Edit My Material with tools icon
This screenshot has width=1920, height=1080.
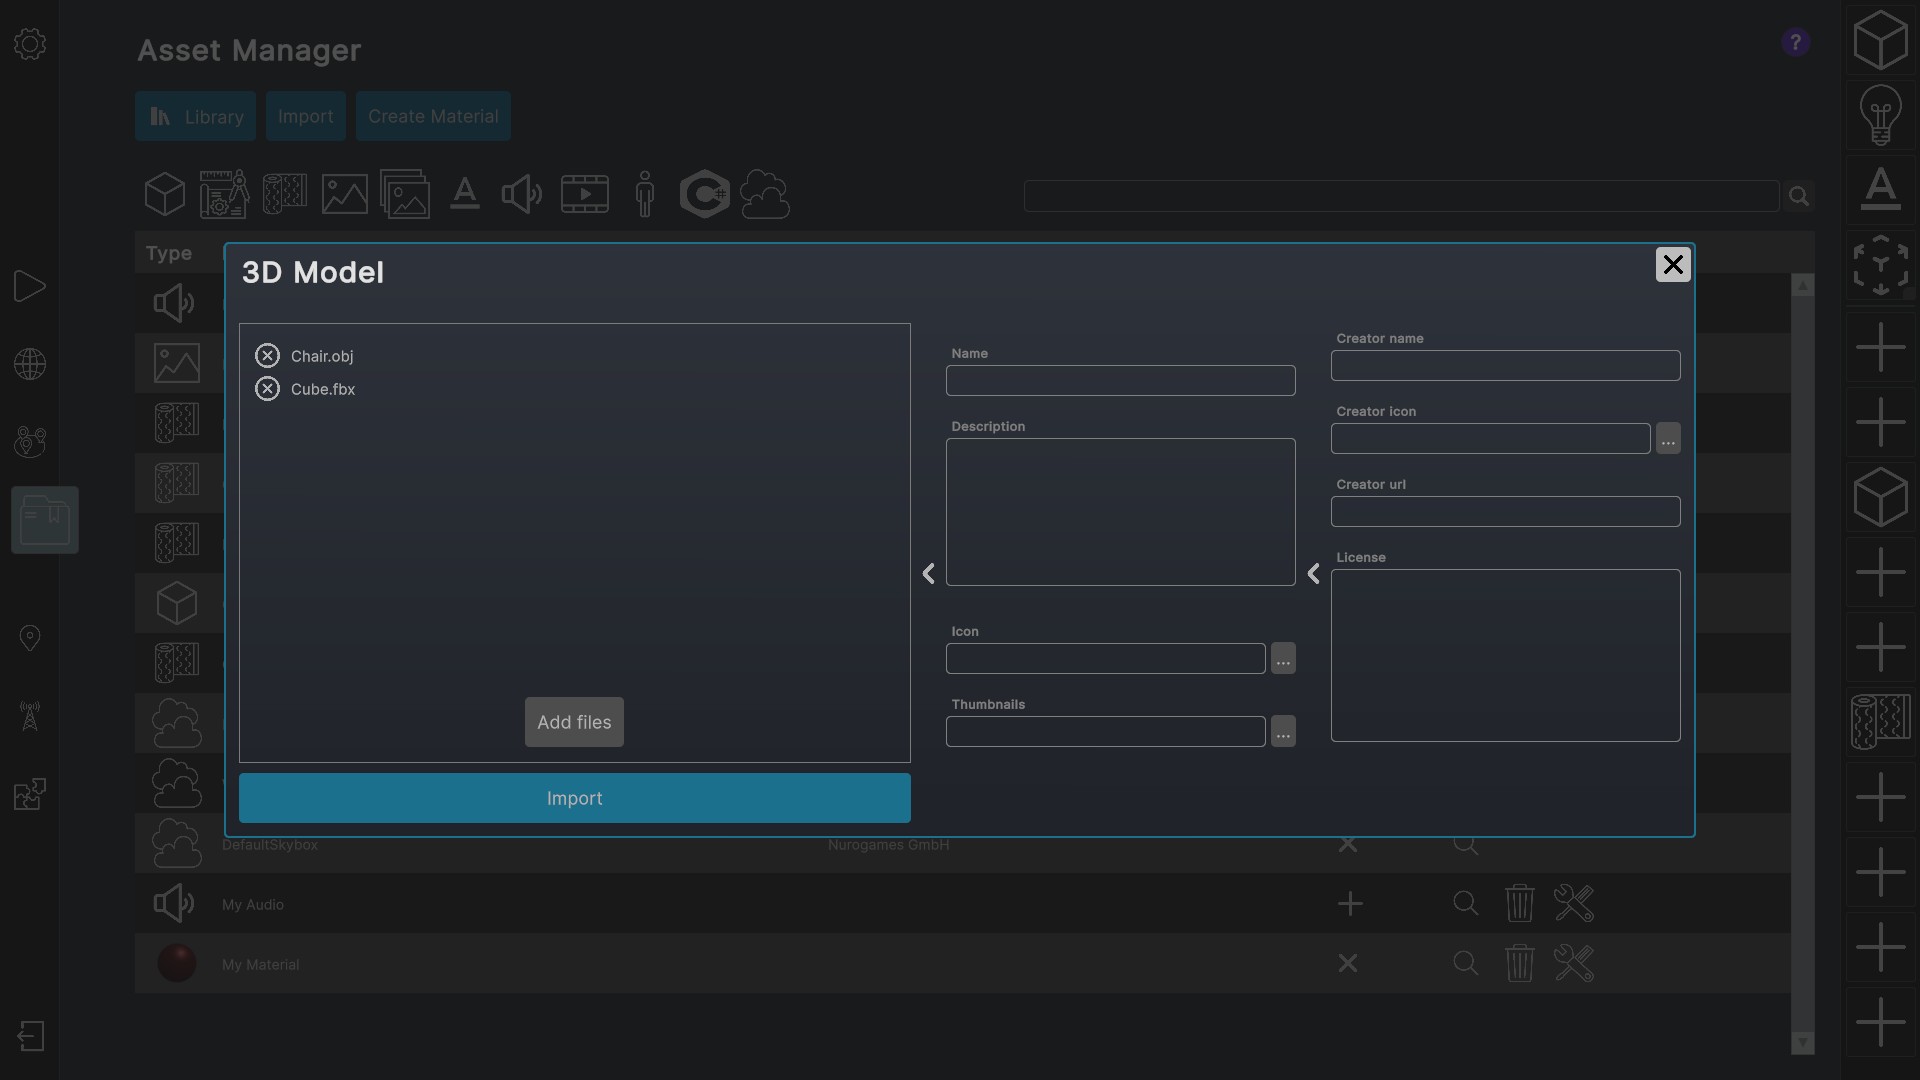click(1574, 963)
